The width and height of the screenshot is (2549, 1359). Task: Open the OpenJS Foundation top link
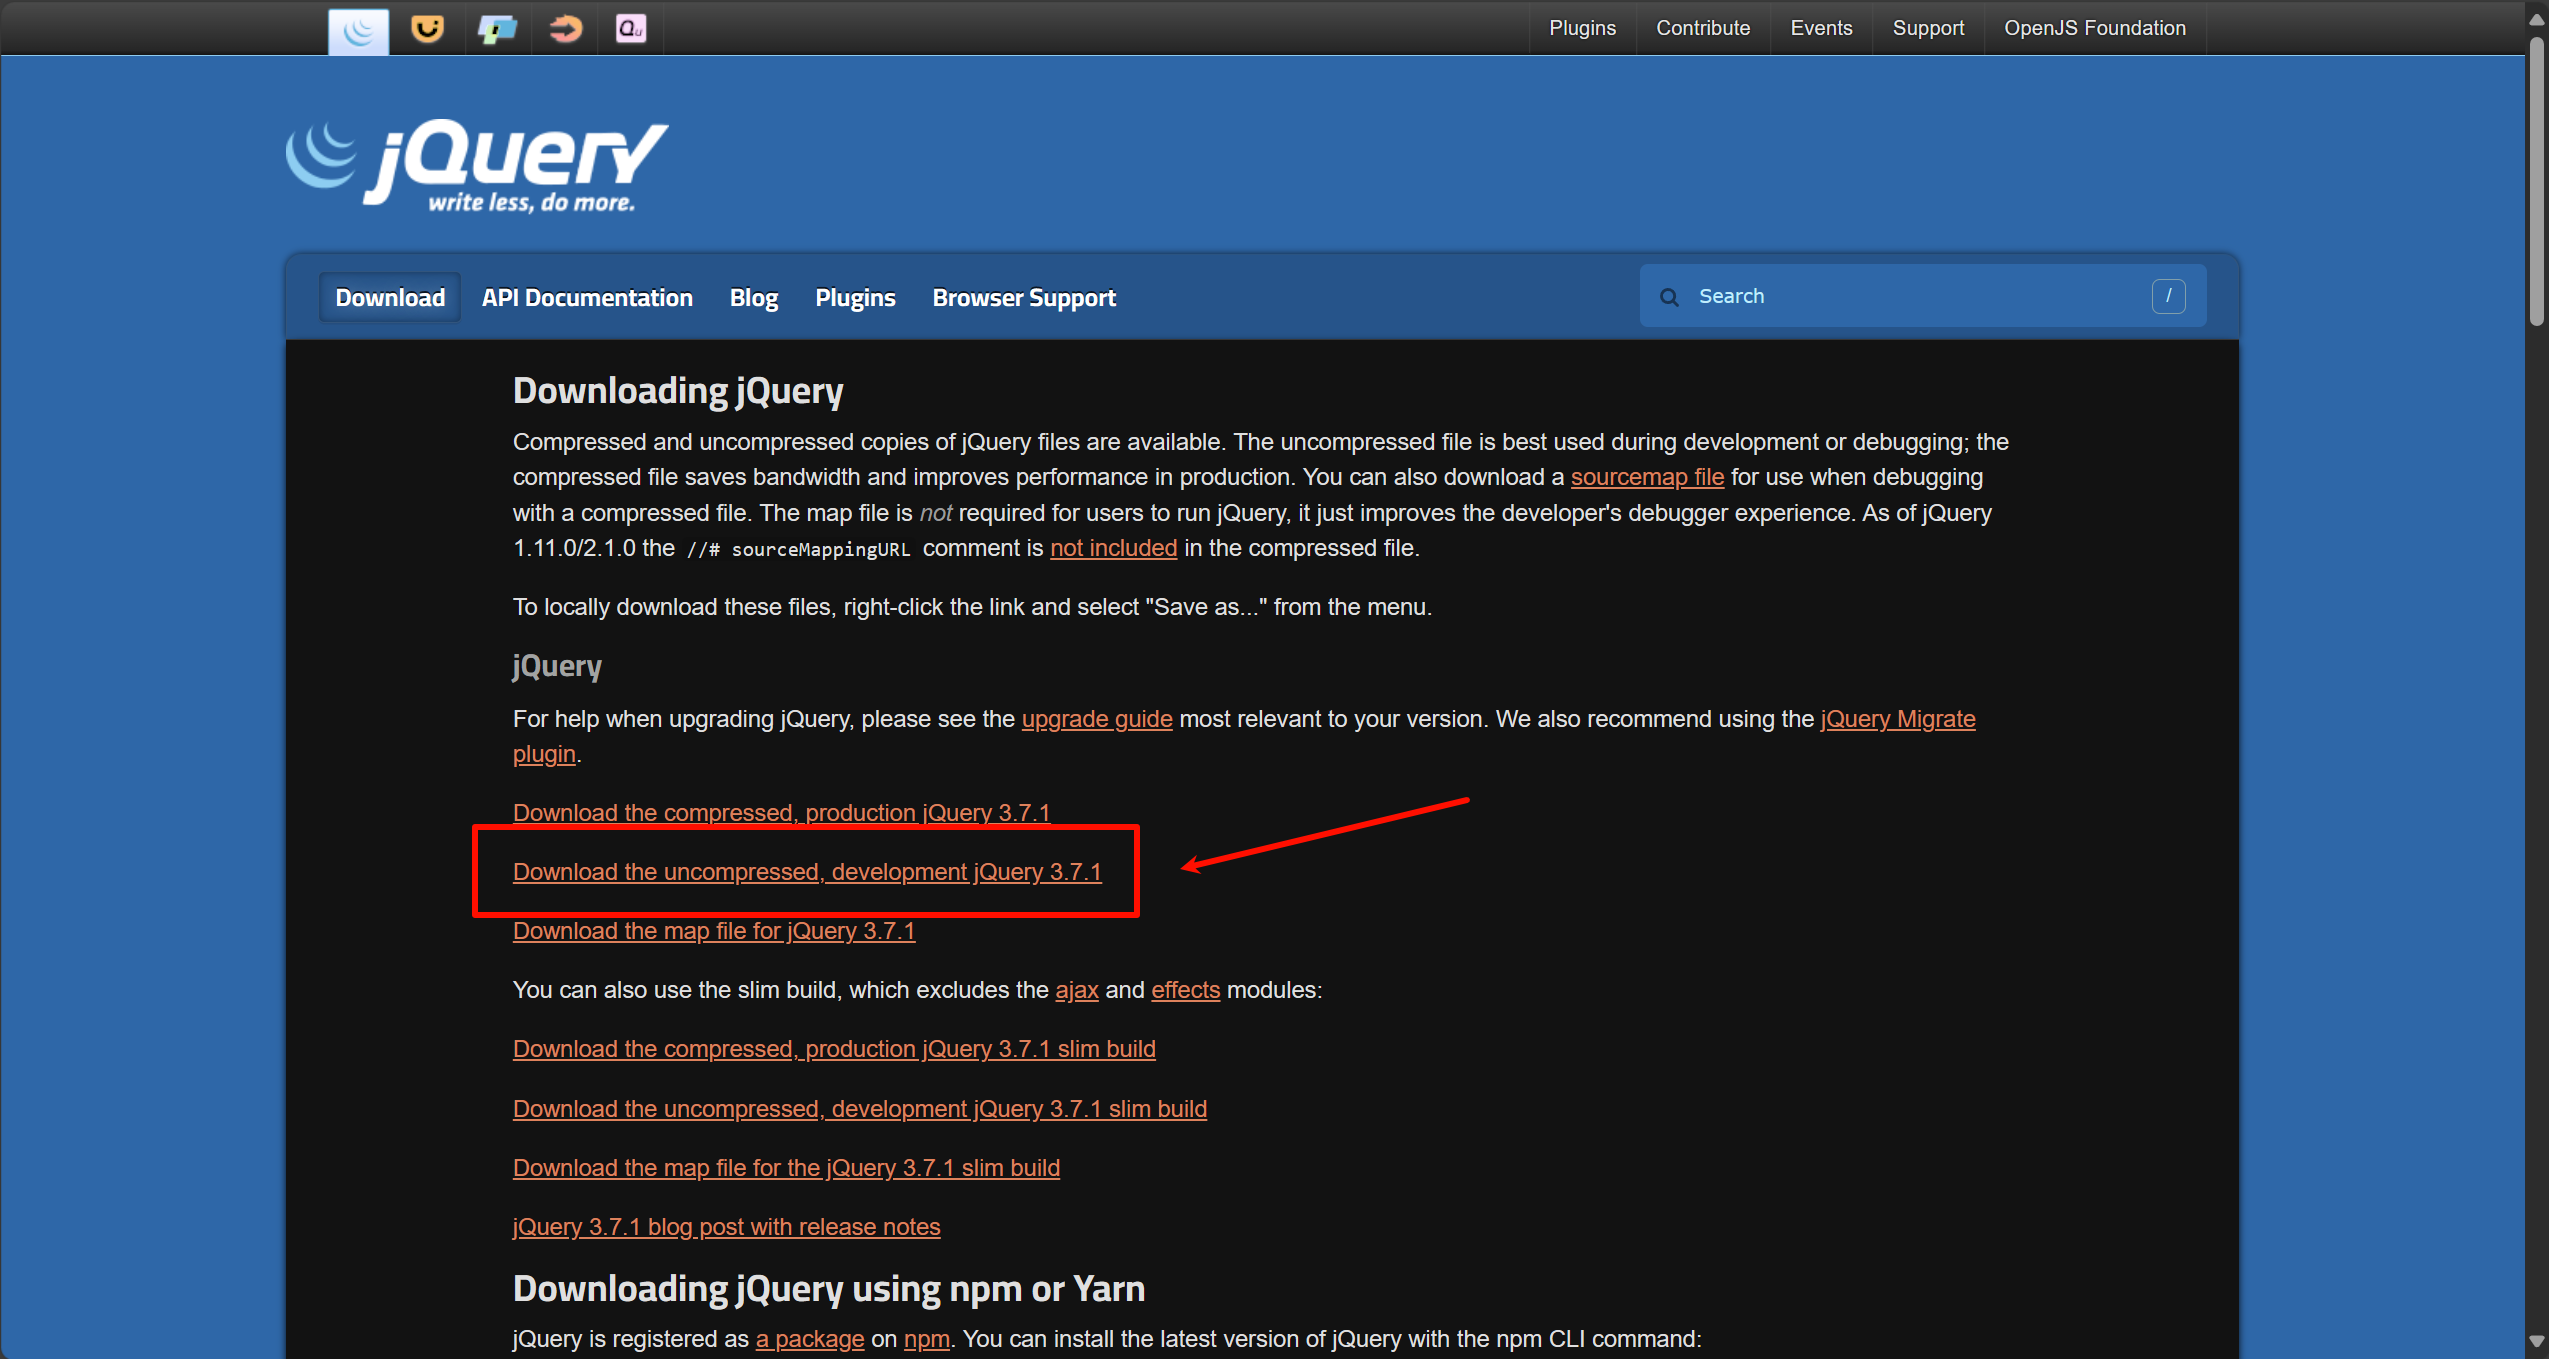tap(2094, 28)
